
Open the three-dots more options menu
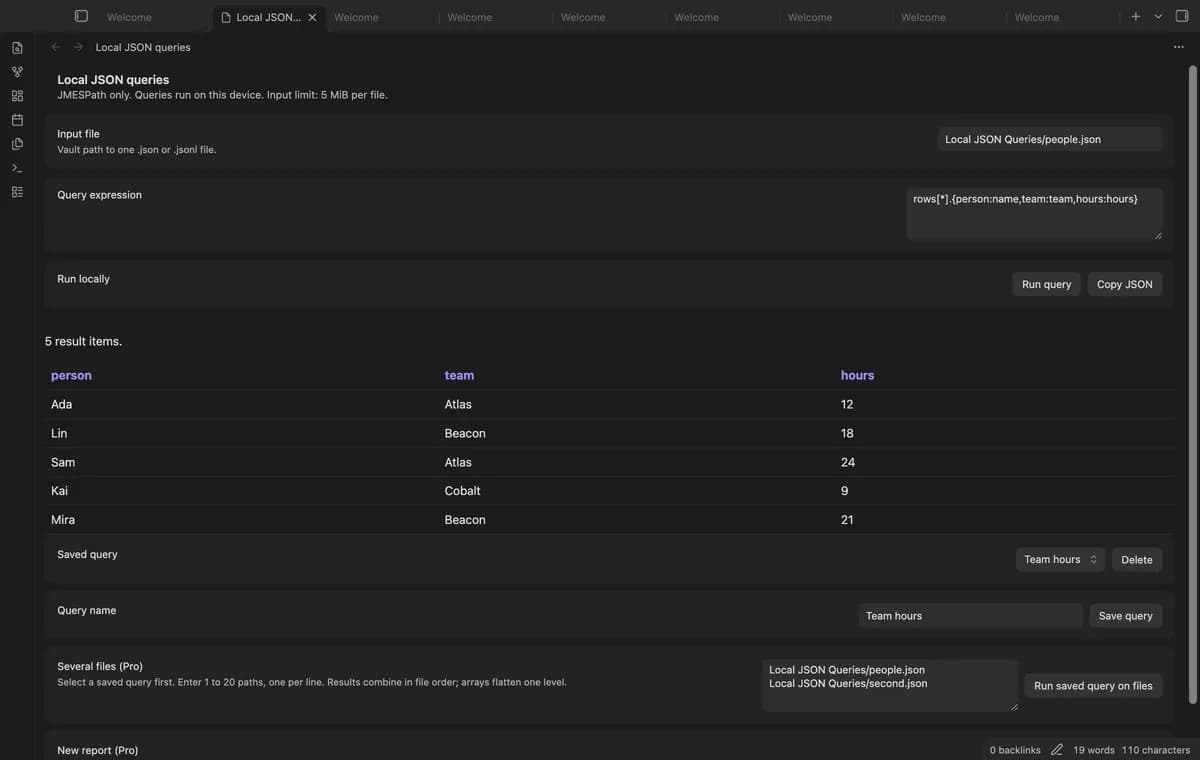(1178, 47)
